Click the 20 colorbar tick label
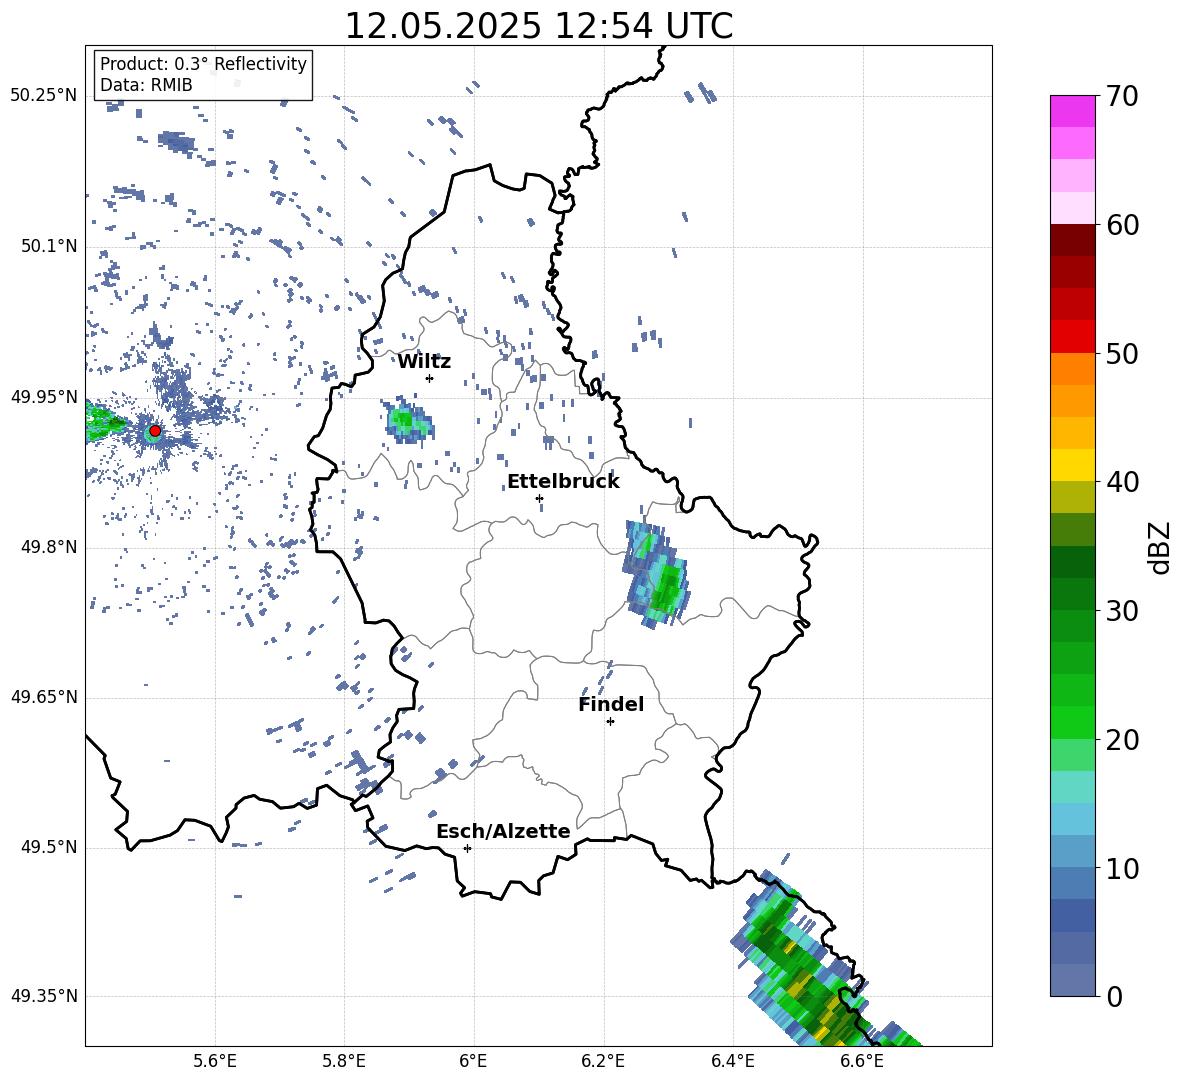 (1122, 740)
